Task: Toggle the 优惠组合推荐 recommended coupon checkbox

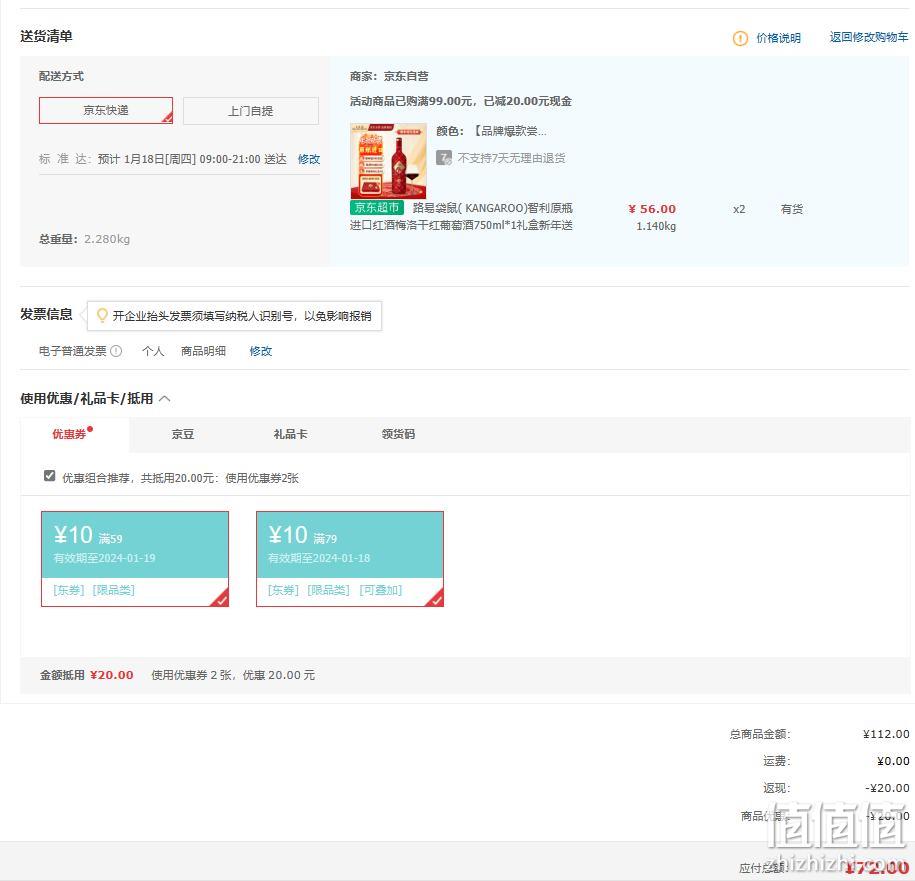Action: click(50, 476)
